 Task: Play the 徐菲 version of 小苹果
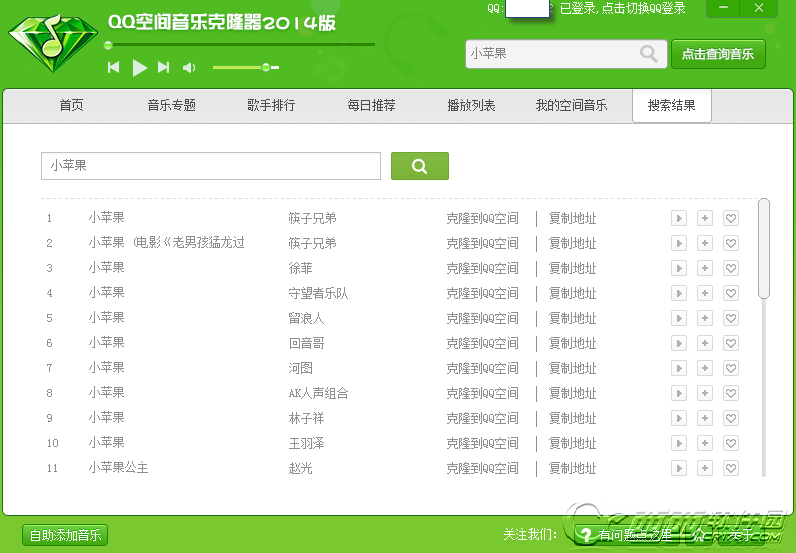tap(679, 268)
